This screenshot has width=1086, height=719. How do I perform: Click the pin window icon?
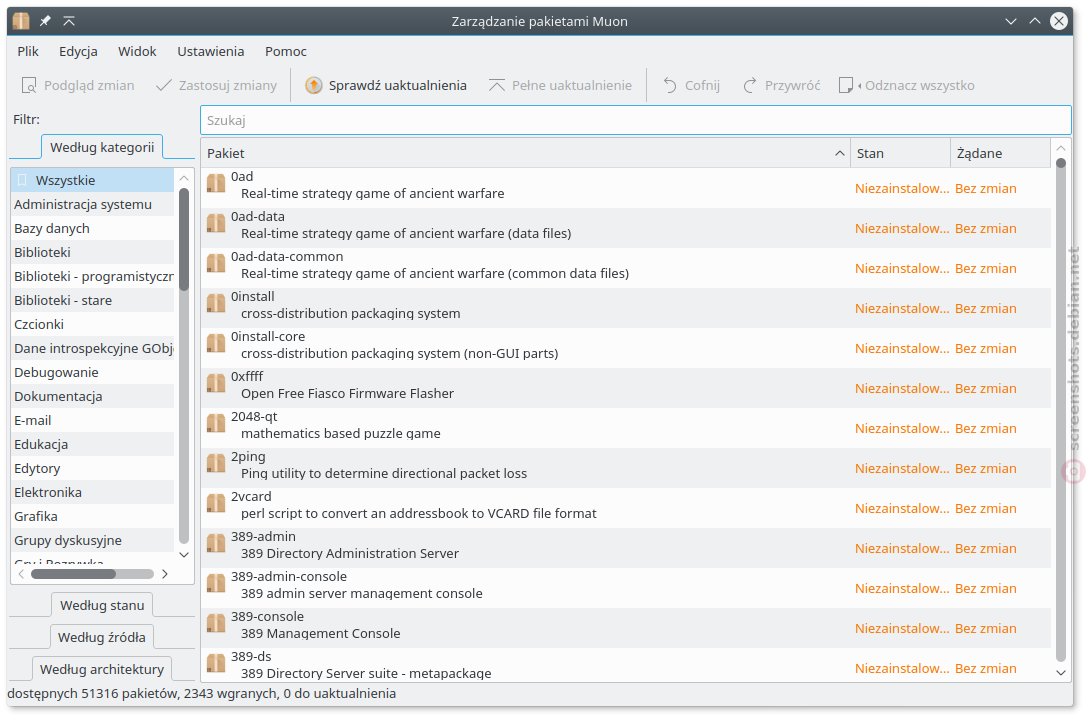(x=45, y=21)
